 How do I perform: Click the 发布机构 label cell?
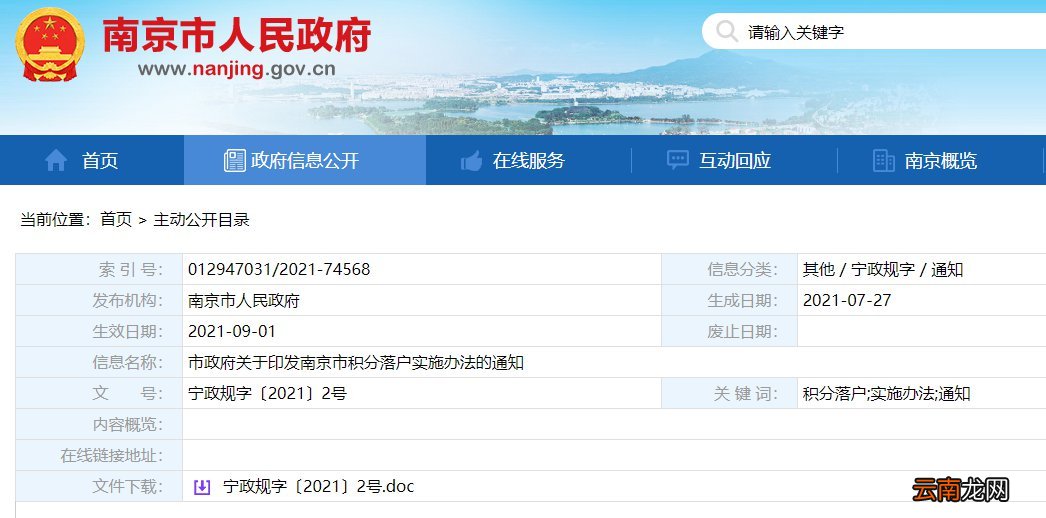(99, 300)
